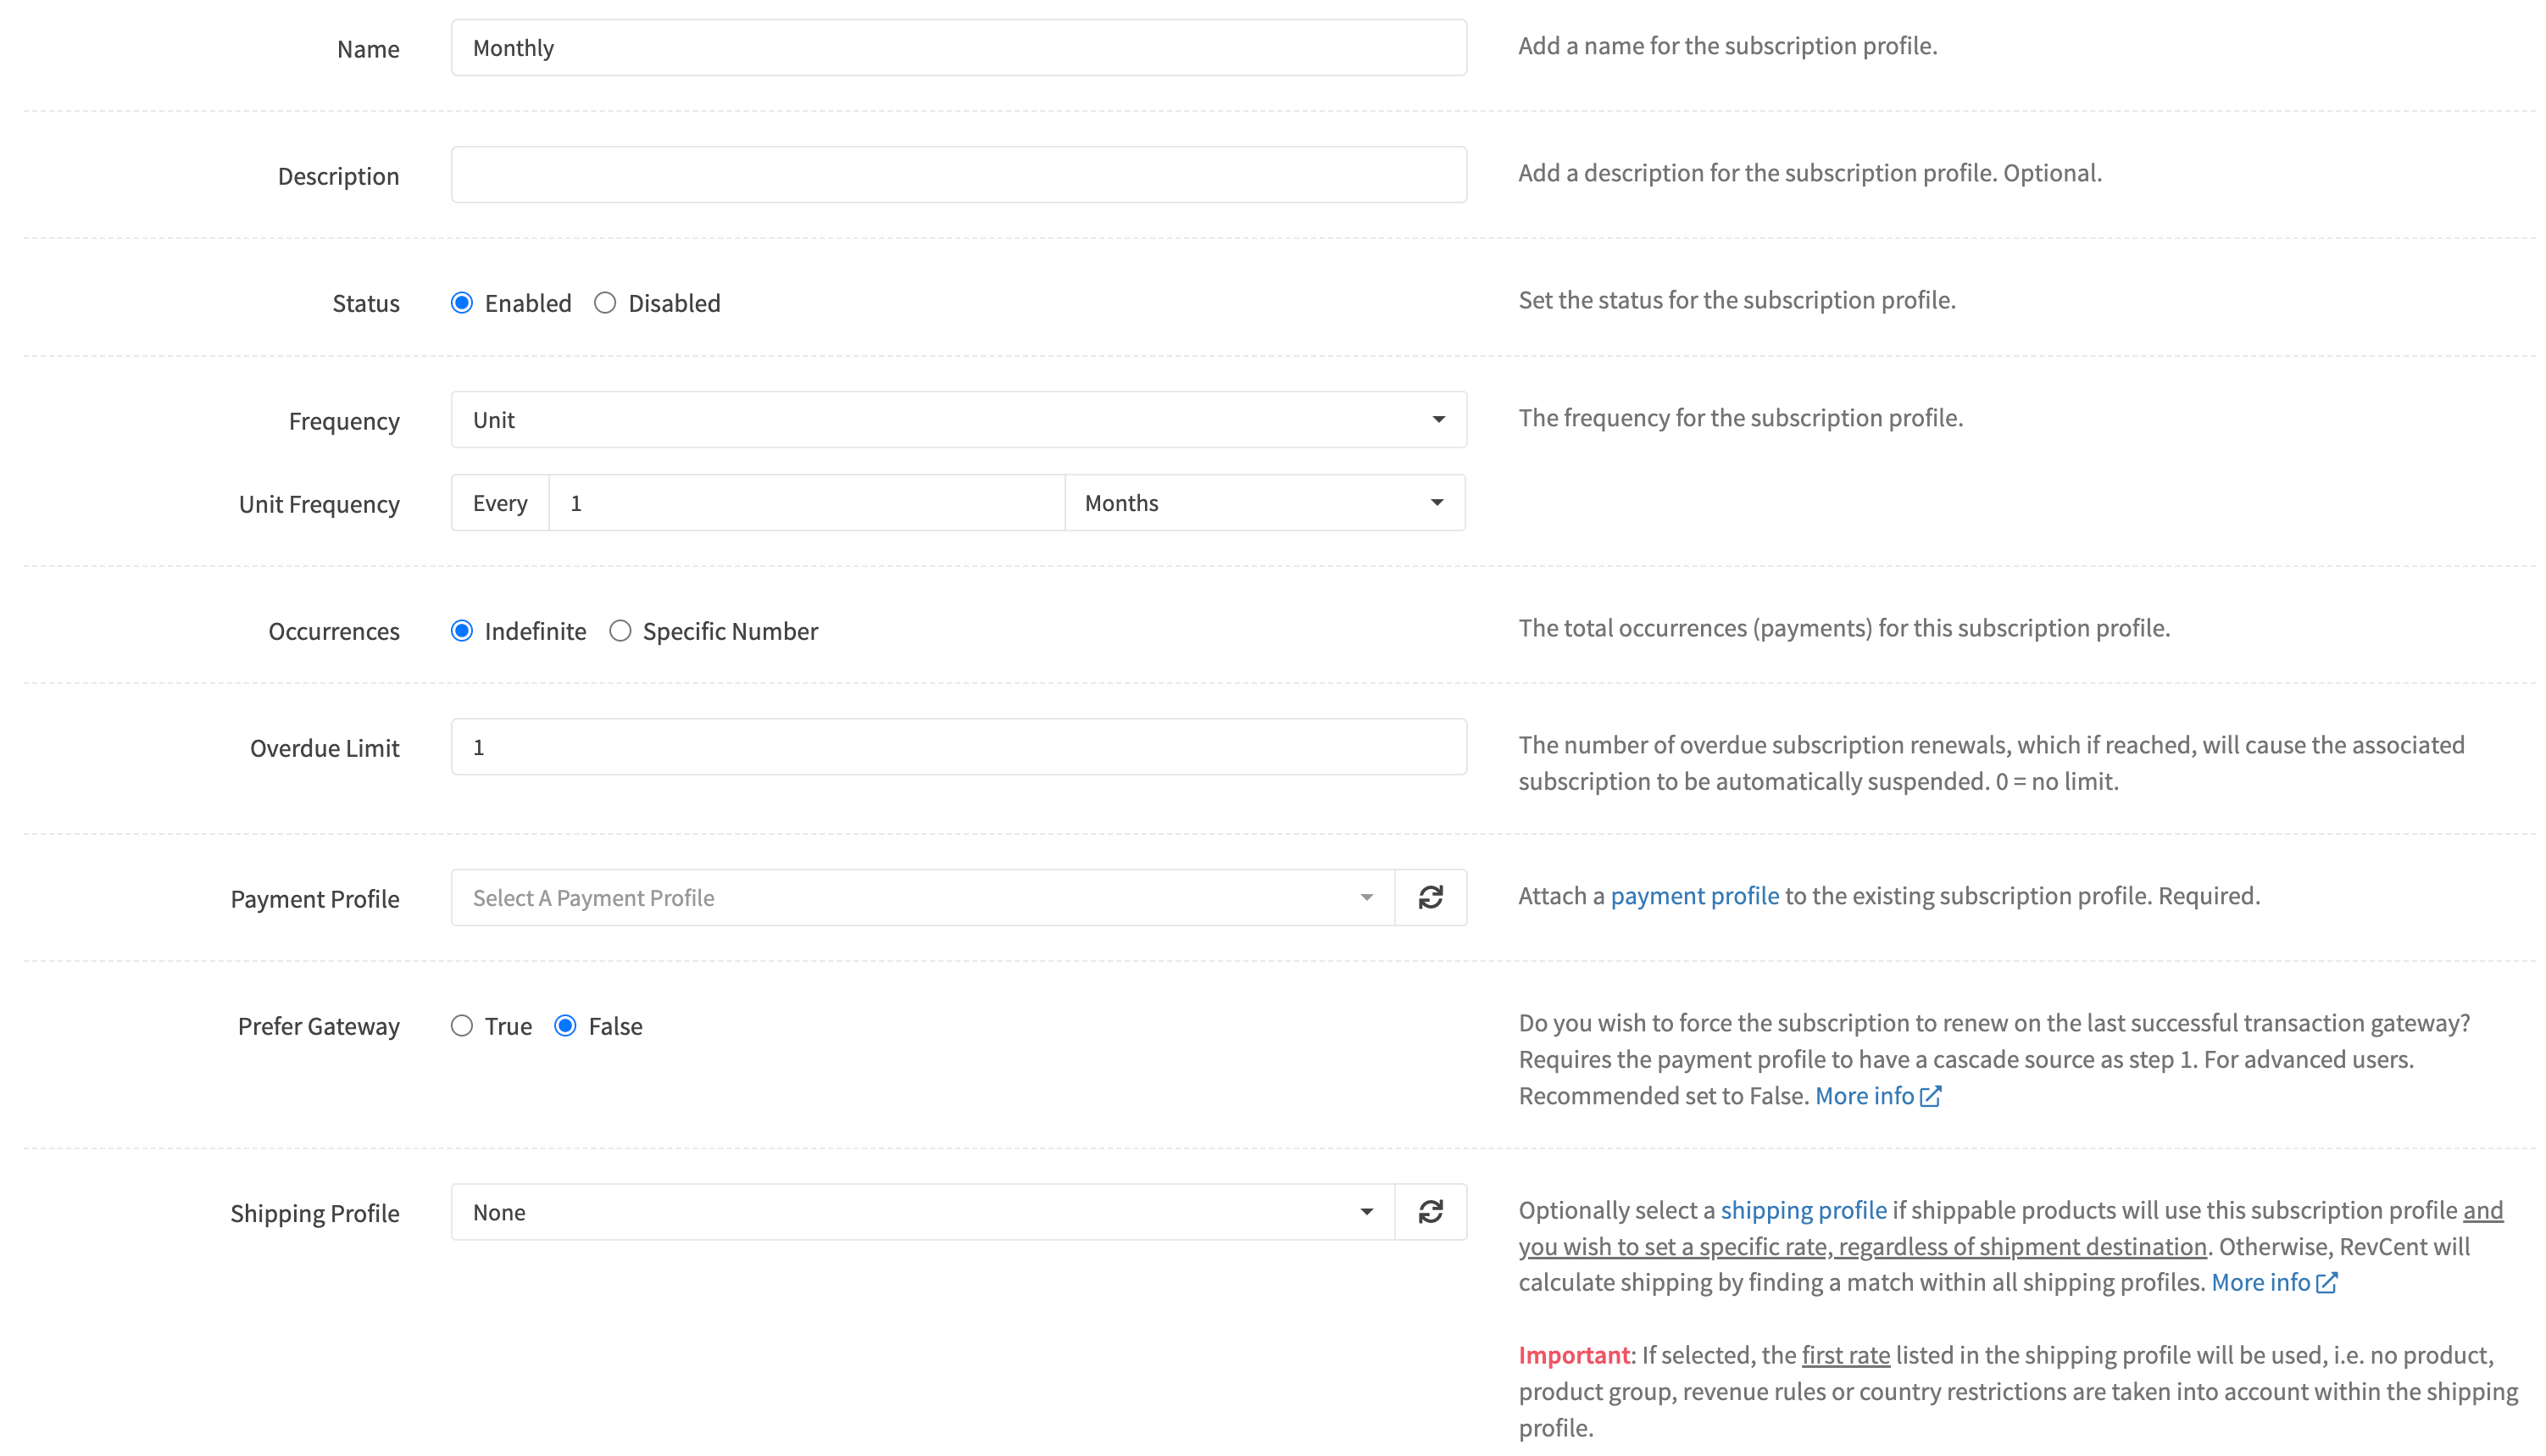The image size is (2546, 1456).
Task: Select the 'Prefer Gateway' label
Action: (319, 1026)
